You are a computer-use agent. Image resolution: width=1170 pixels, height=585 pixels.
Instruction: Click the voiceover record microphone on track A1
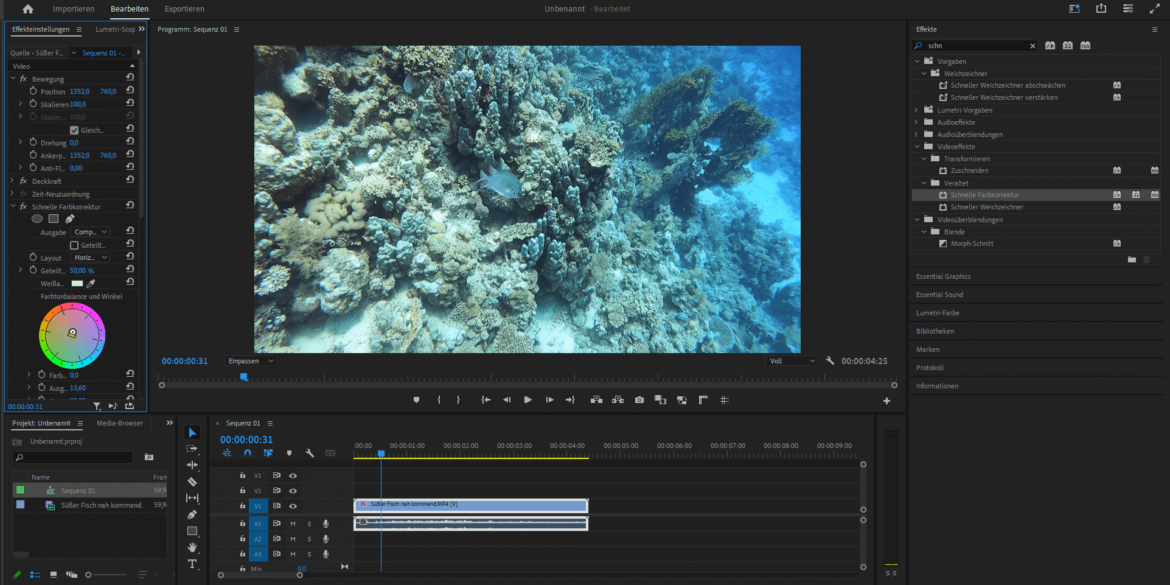pyautogui.click(x=326, y=524)
